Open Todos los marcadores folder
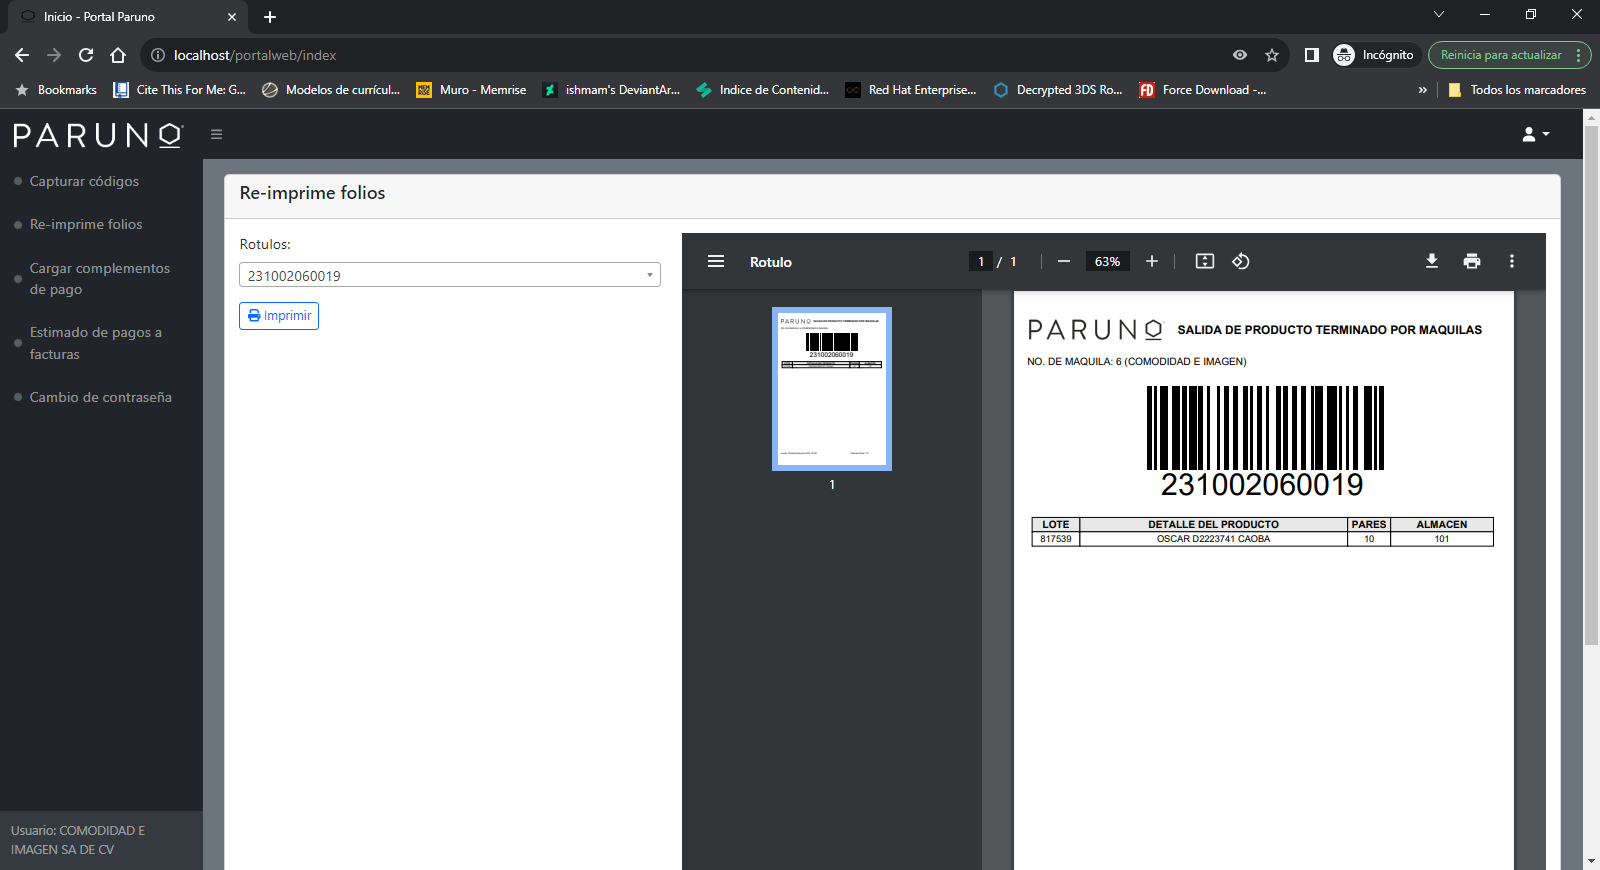This screenshot has width=1600, height=870. tap(1517, 90)
